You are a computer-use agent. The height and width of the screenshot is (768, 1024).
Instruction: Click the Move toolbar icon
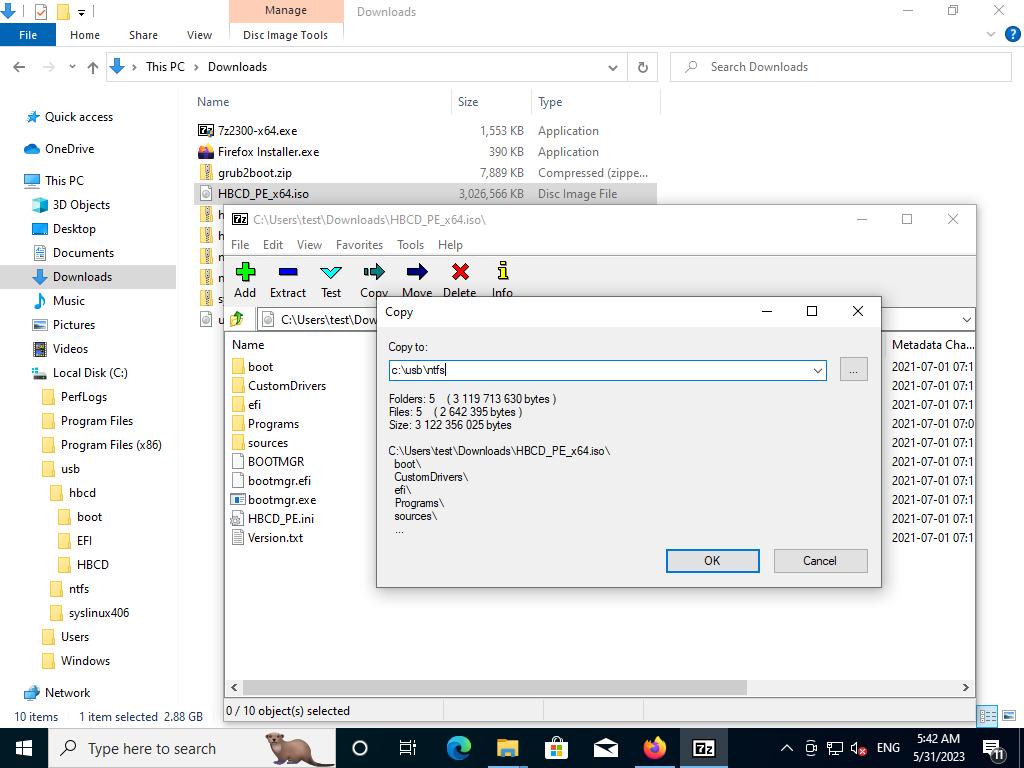click(417, 279)
